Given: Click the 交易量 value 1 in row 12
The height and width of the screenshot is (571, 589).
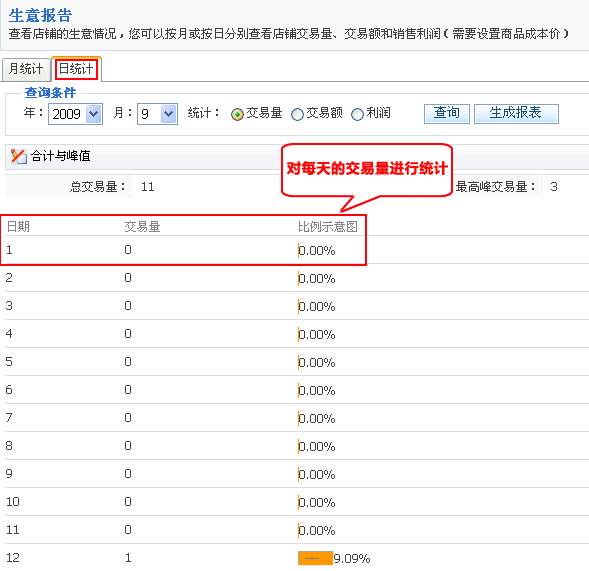Looking at the screenshot, I should [x=128, y=558].
